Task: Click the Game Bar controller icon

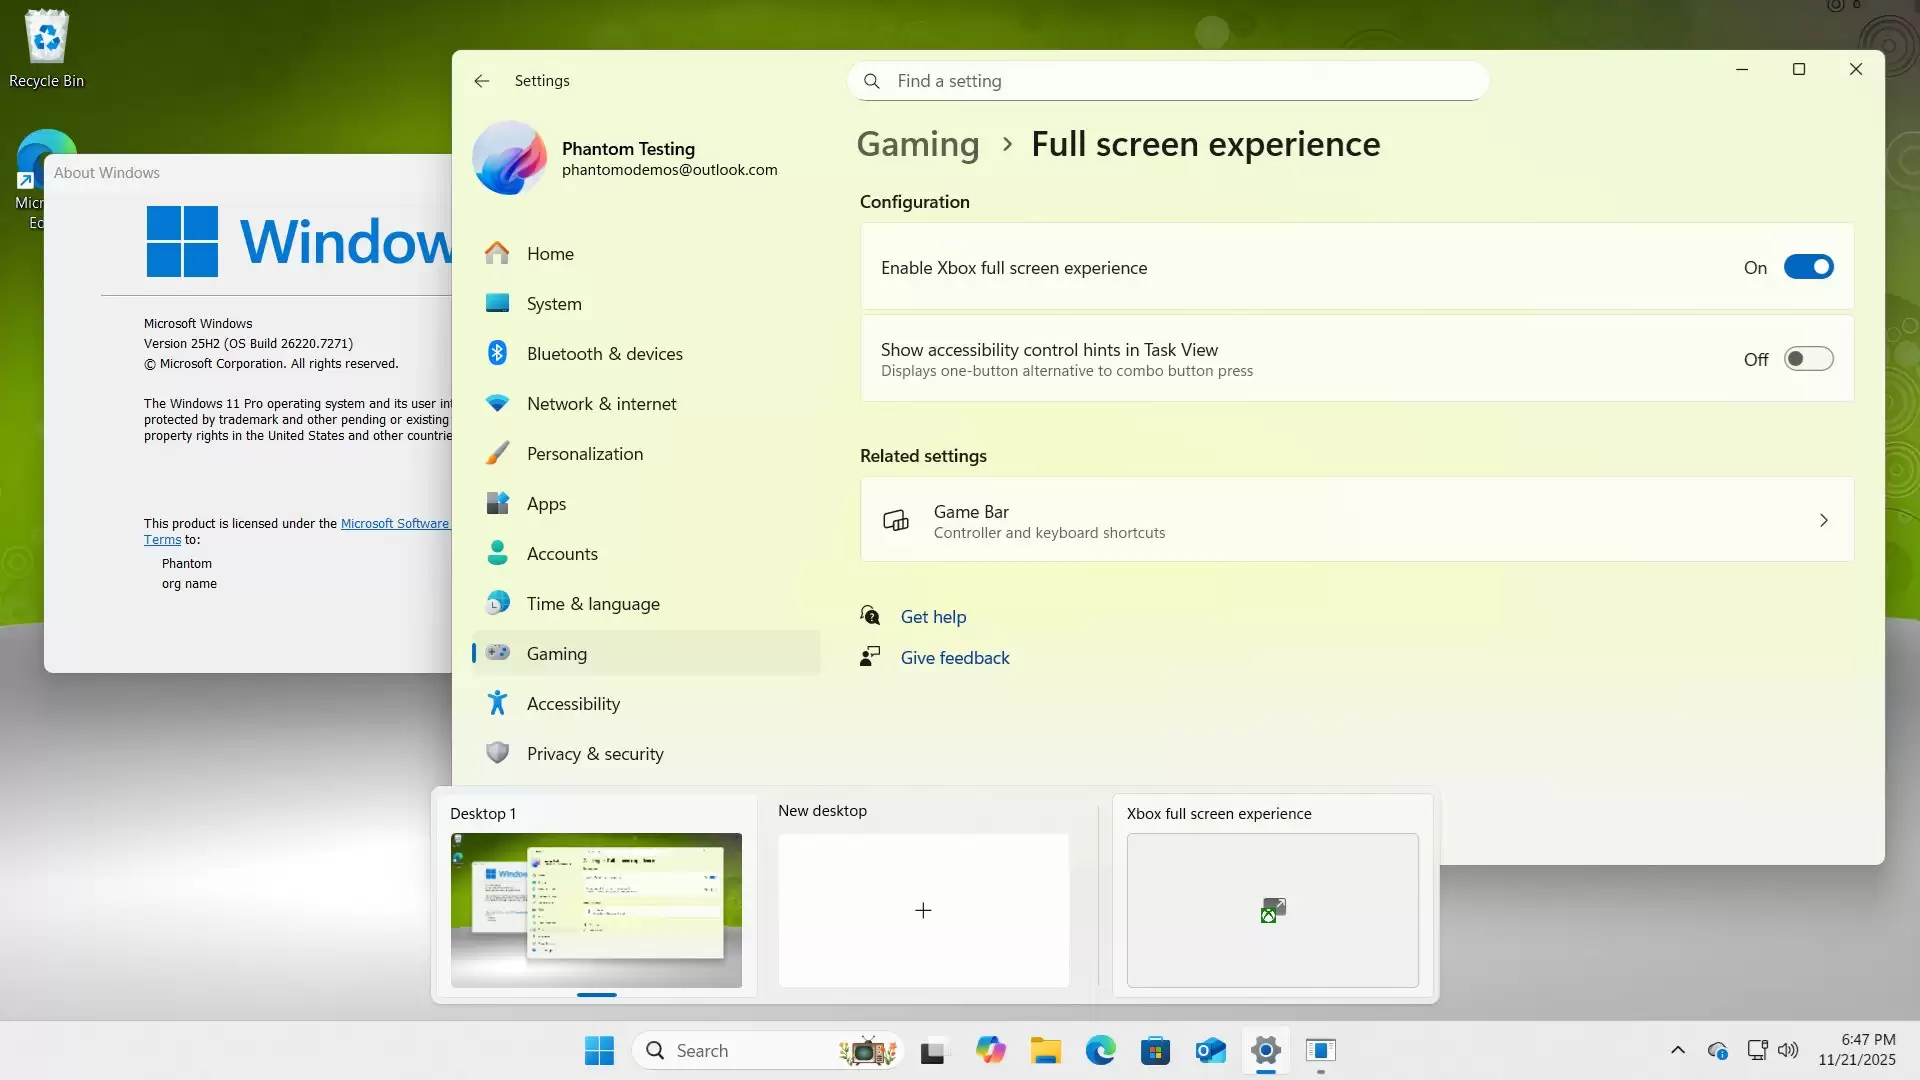Action: pyautogui.click(x=895, y=520)
